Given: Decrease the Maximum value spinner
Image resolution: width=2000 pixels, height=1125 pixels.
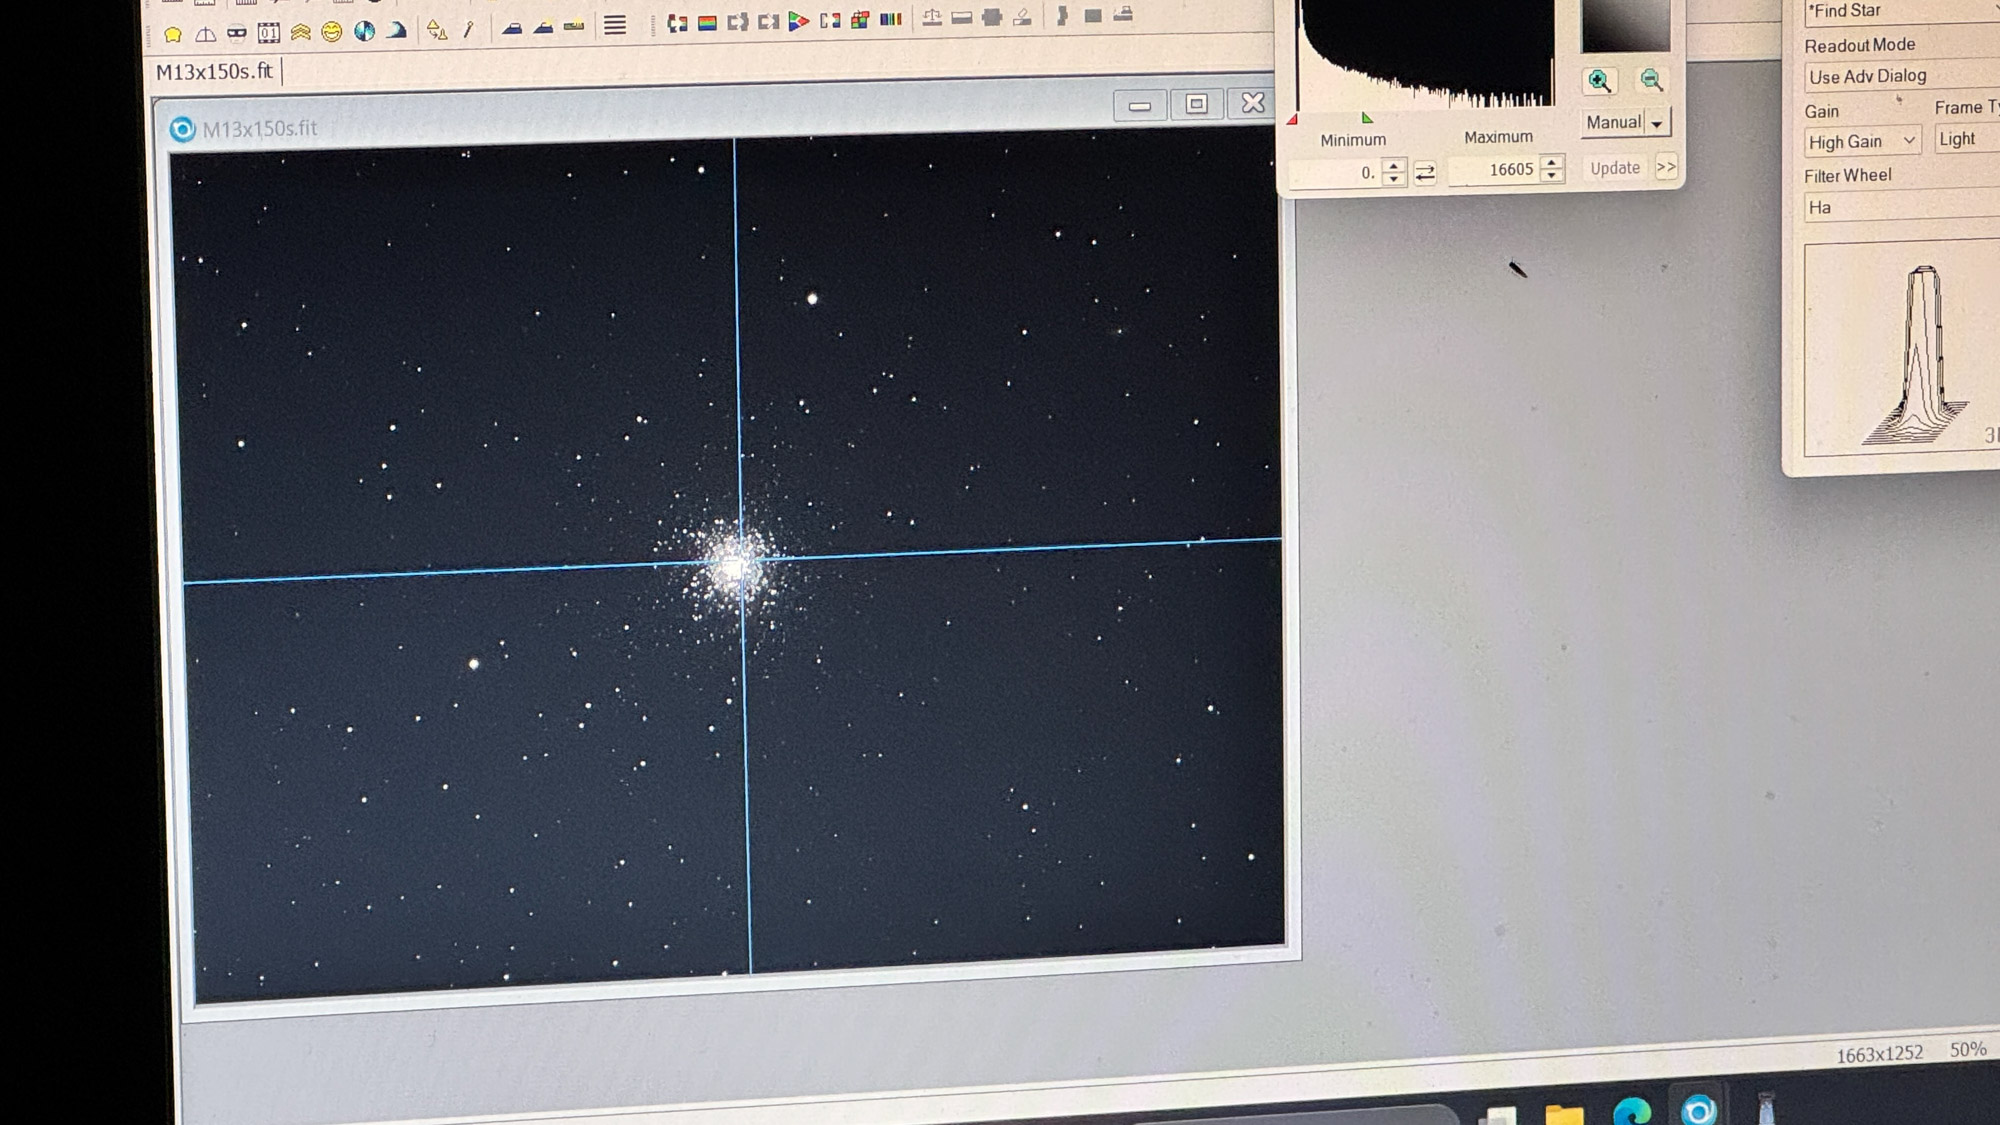Looking at the screenshot, I should point(1552,175).
